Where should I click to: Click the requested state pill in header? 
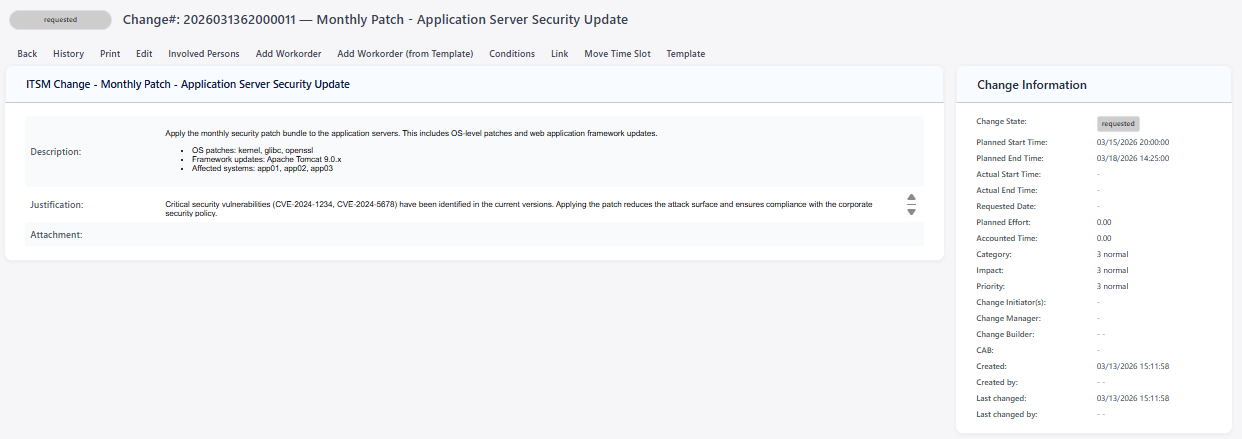click(60, 20)
